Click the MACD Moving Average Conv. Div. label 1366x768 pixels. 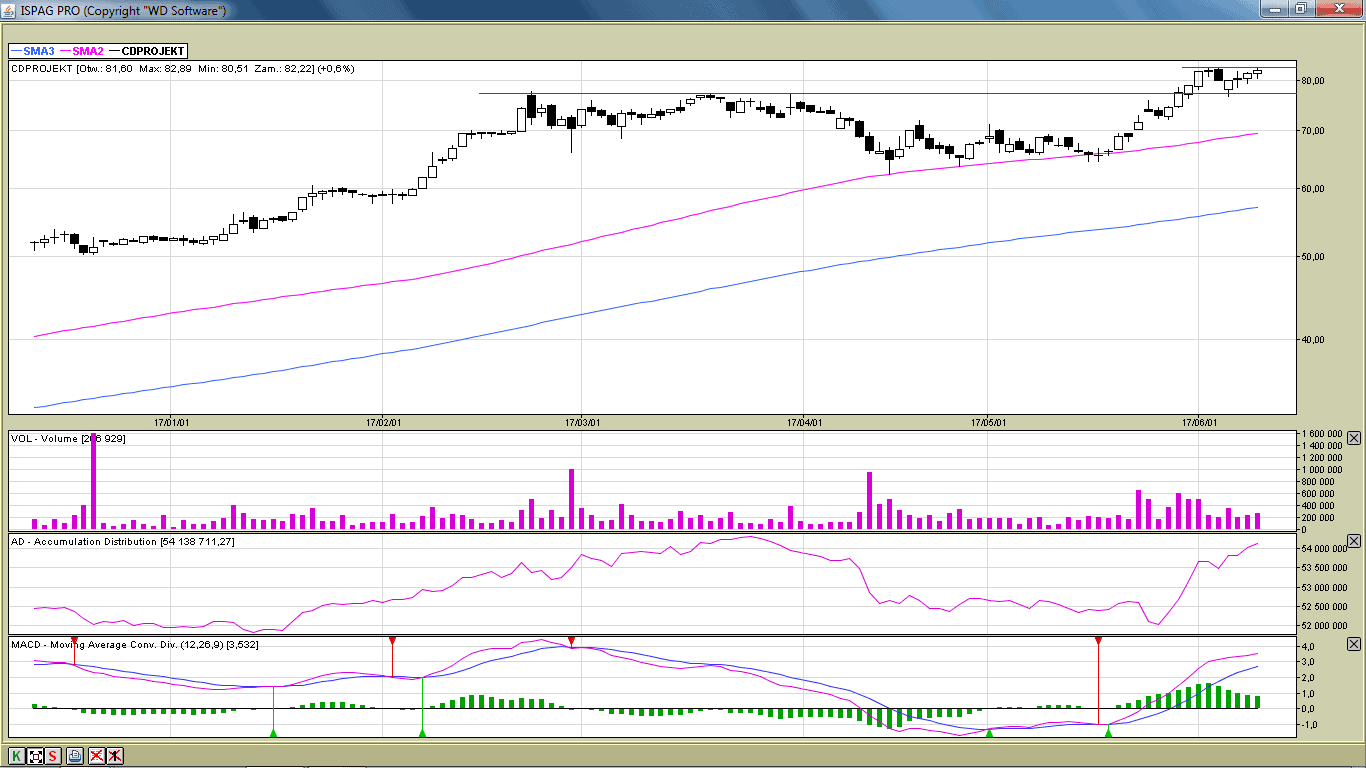pyautogui.click(x=135, y=645)
